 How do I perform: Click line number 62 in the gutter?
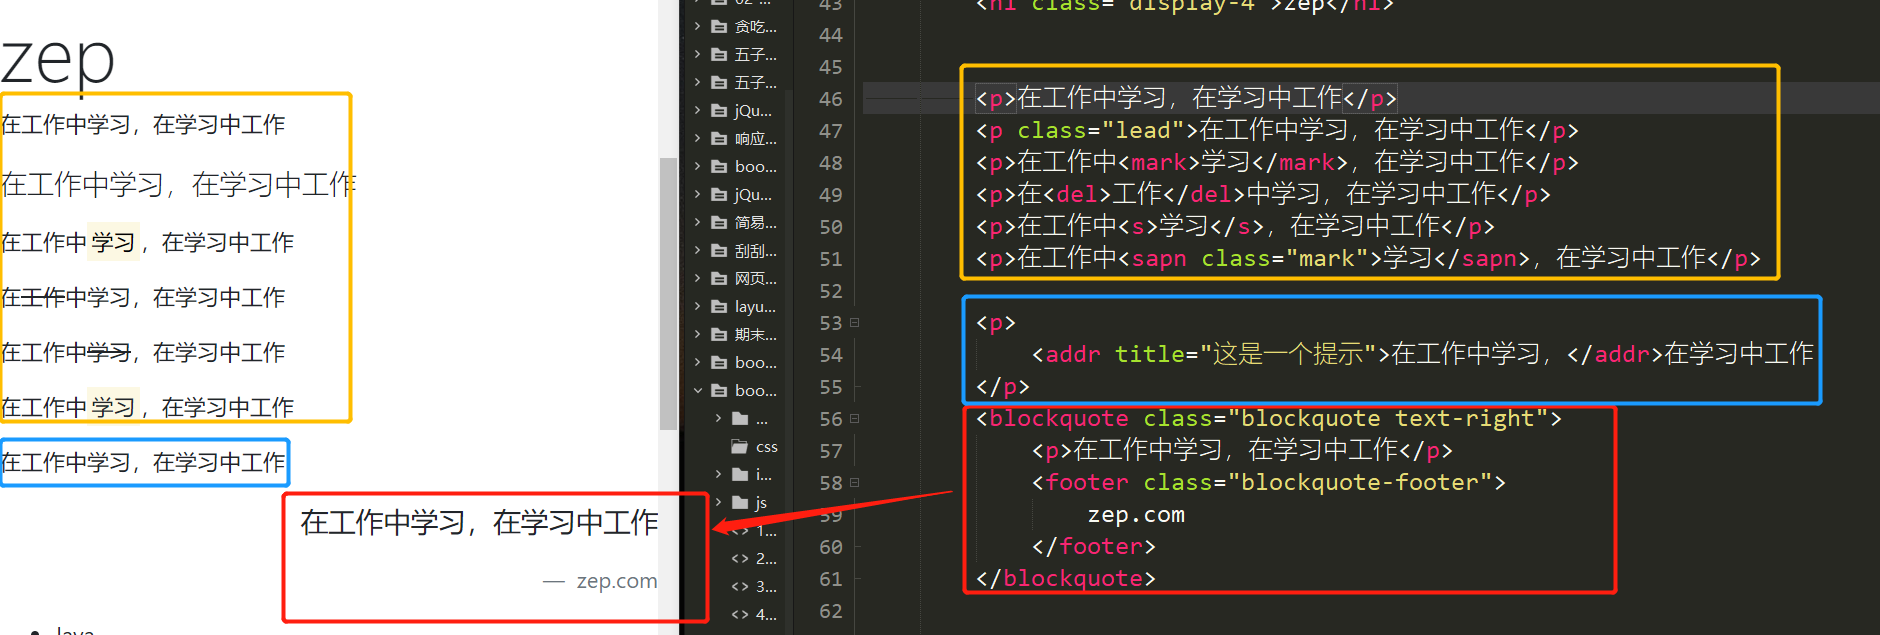pos(830,611)
